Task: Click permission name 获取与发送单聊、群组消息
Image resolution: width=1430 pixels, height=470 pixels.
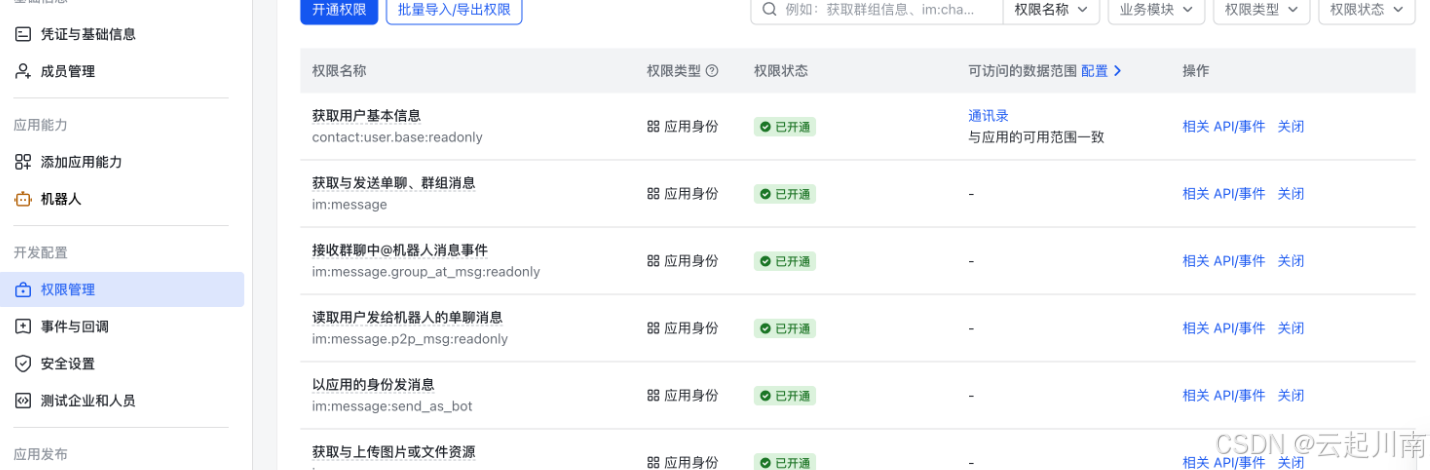Action: 393,183
